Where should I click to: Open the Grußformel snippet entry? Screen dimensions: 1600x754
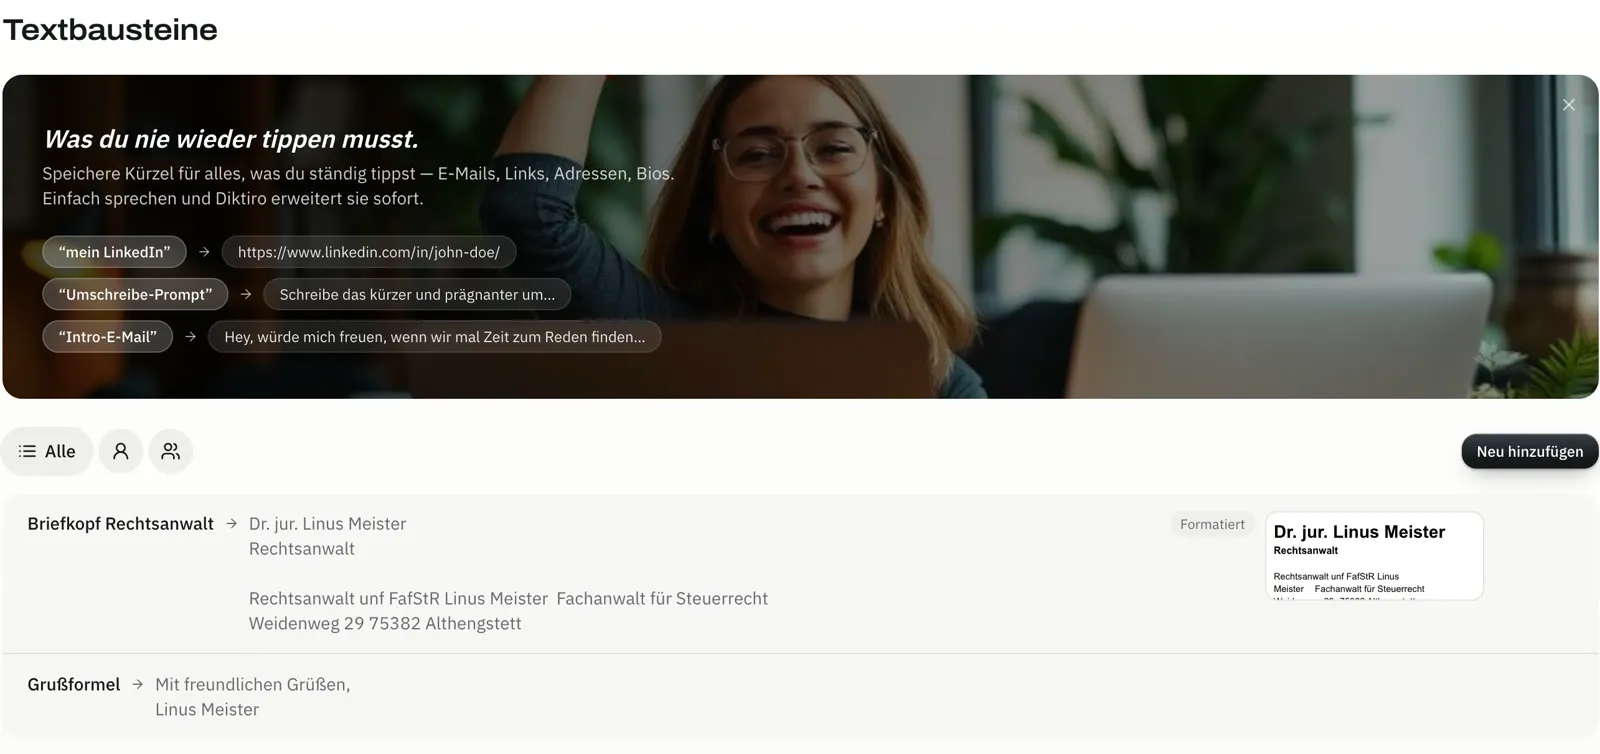[x=800, y=697]
